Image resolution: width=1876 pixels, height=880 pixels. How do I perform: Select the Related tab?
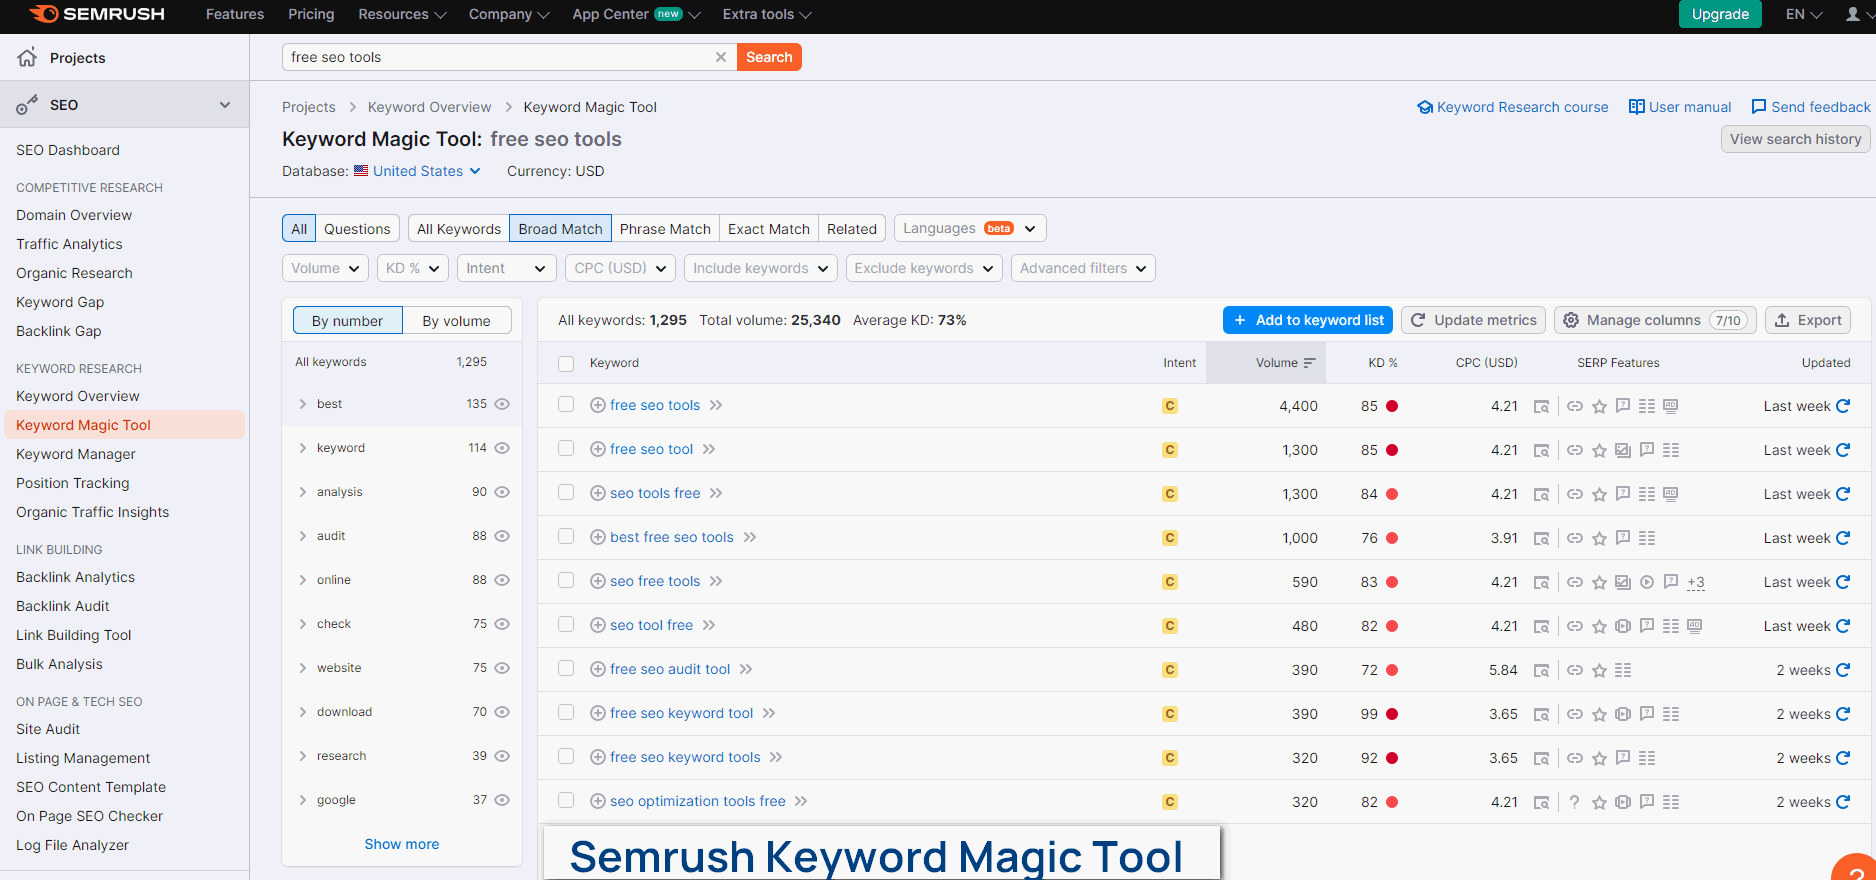coord(852,229)
